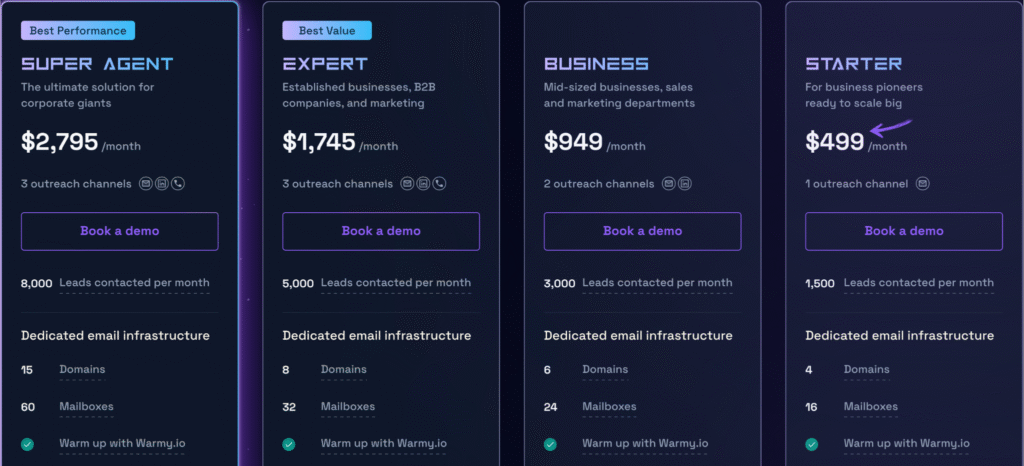This screenshot has width=1024, height=466.
Task: Book a demo for the Expert plan
Action: 381,231
